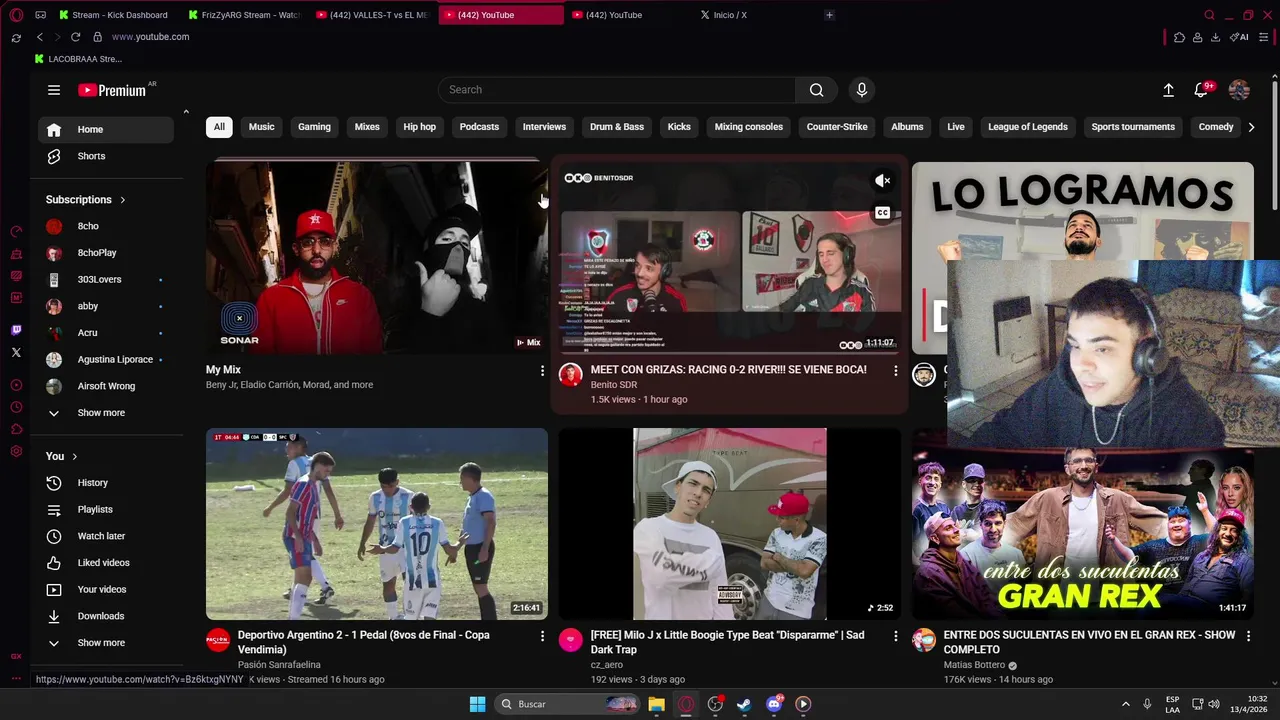Open Opera profile icon in toolbar
1280x720 pixels.
tap(1197, 37)
